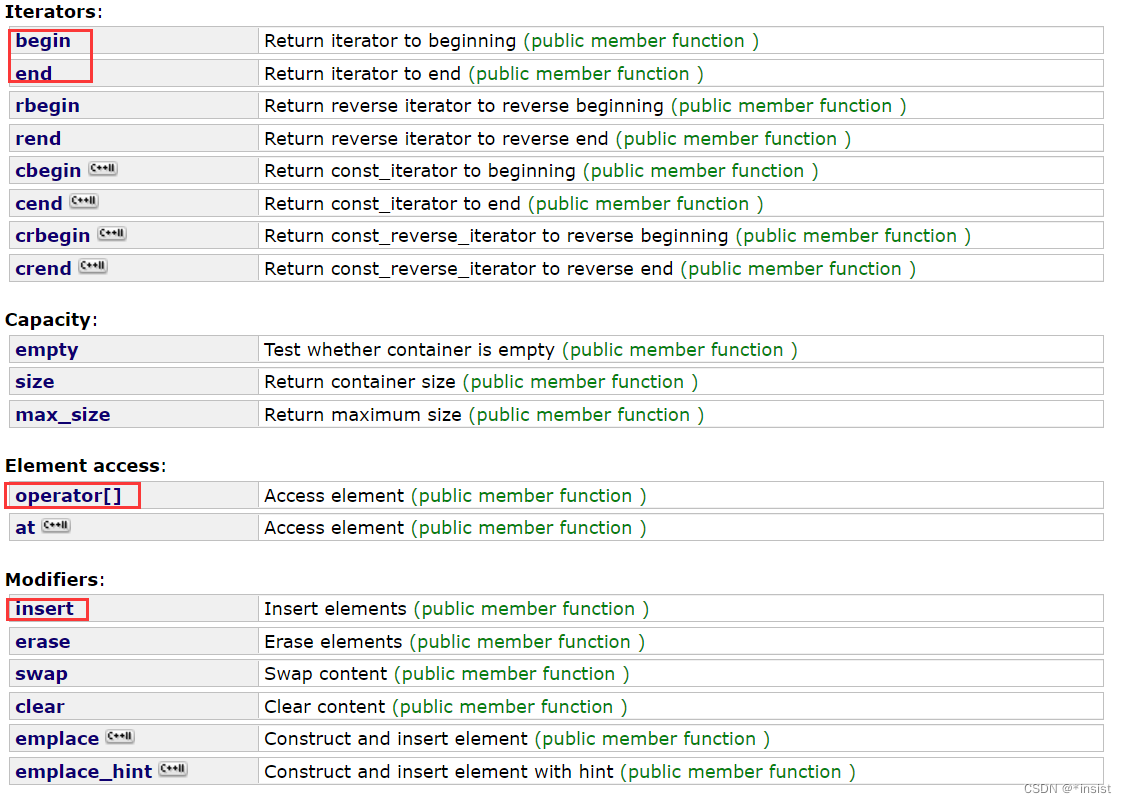This screenshot has width=1127, height=803.
Task: Open the swap function link
Action: coord(41,674)
